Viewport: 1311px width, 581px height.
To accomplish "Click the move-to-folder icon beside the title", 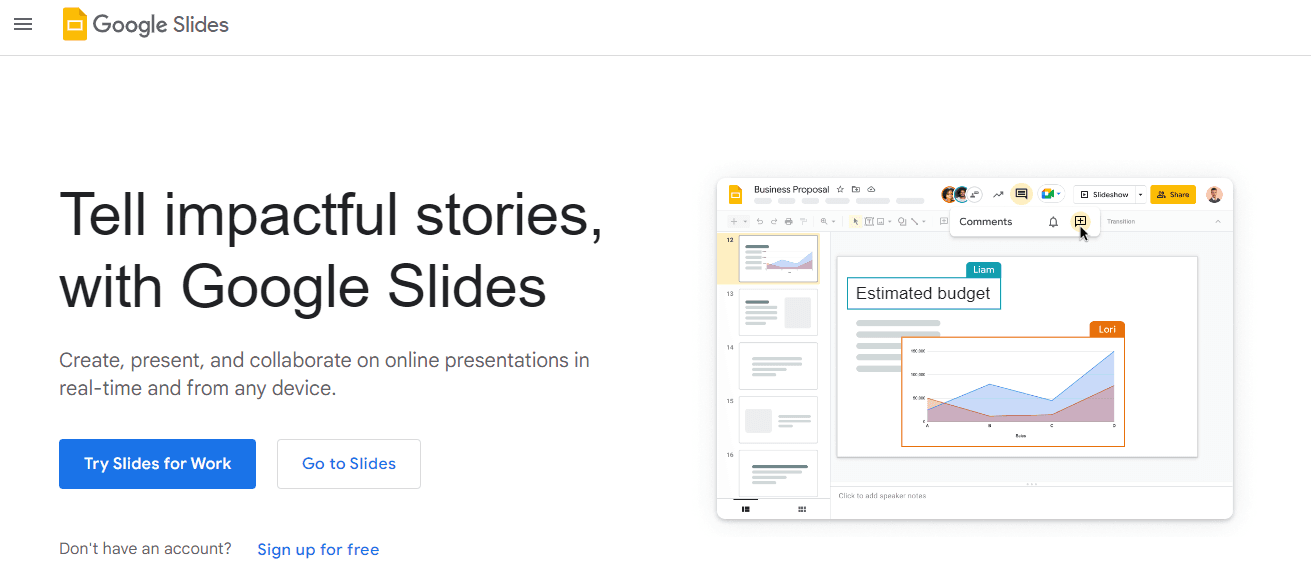I will click(x=855, y=189).
